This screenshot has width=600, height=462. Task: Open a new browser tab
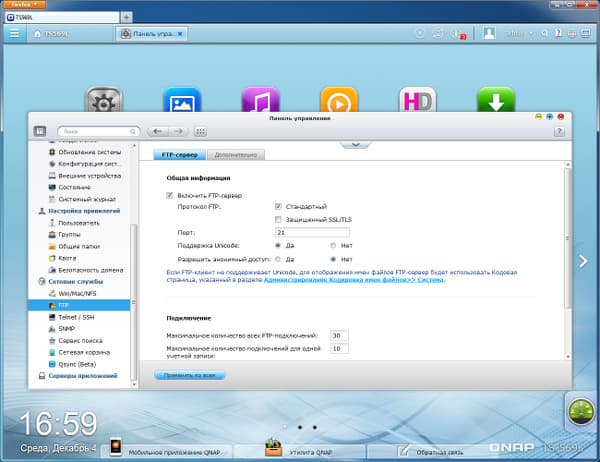click(x=126, y=17)
